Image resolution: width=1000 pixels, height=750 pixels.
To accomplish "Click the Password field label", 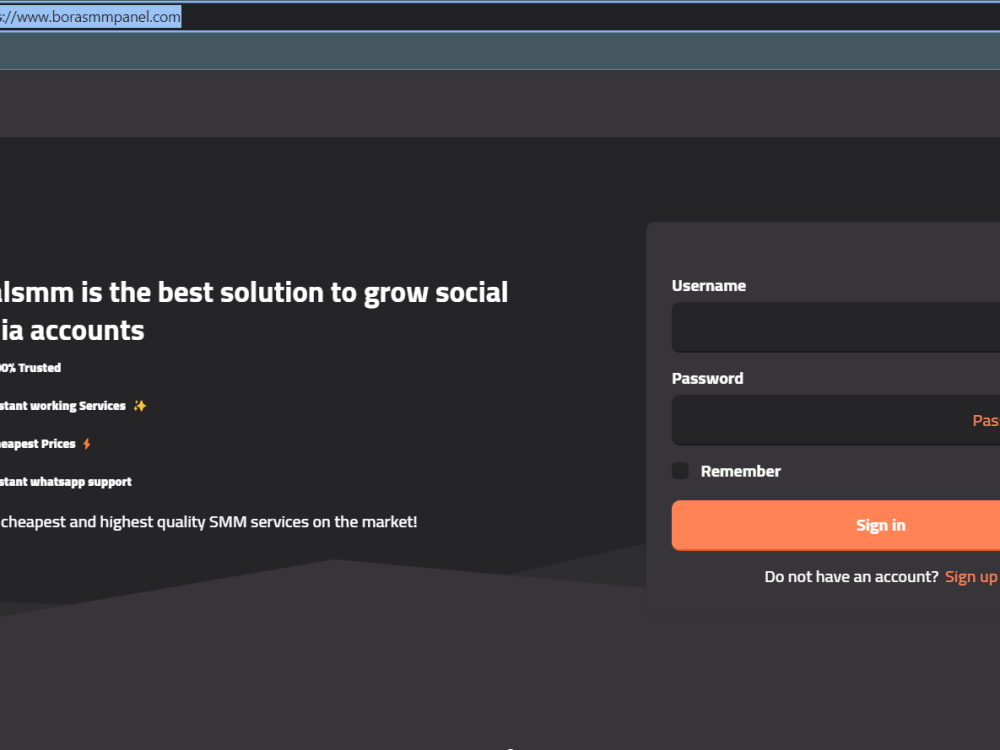I will [x=707, y=378].
